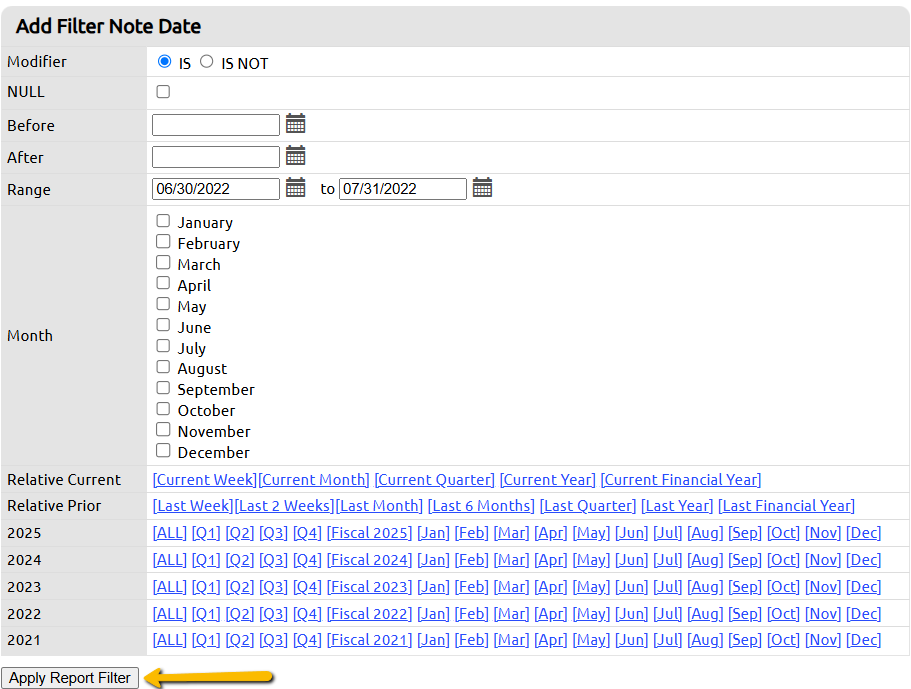Click Q4 in the 2022 row
The width and height of the screenshot is (911, 689).
pos(307,614)
